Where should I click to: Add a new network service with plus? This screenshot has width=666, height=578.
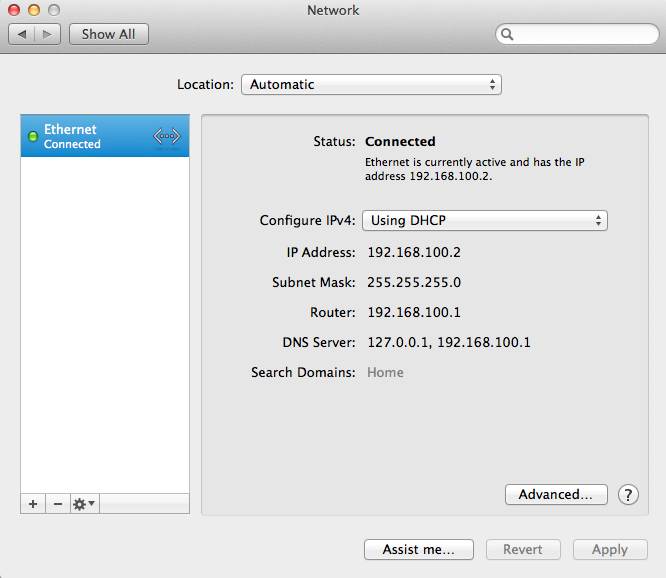pos(33,504)
